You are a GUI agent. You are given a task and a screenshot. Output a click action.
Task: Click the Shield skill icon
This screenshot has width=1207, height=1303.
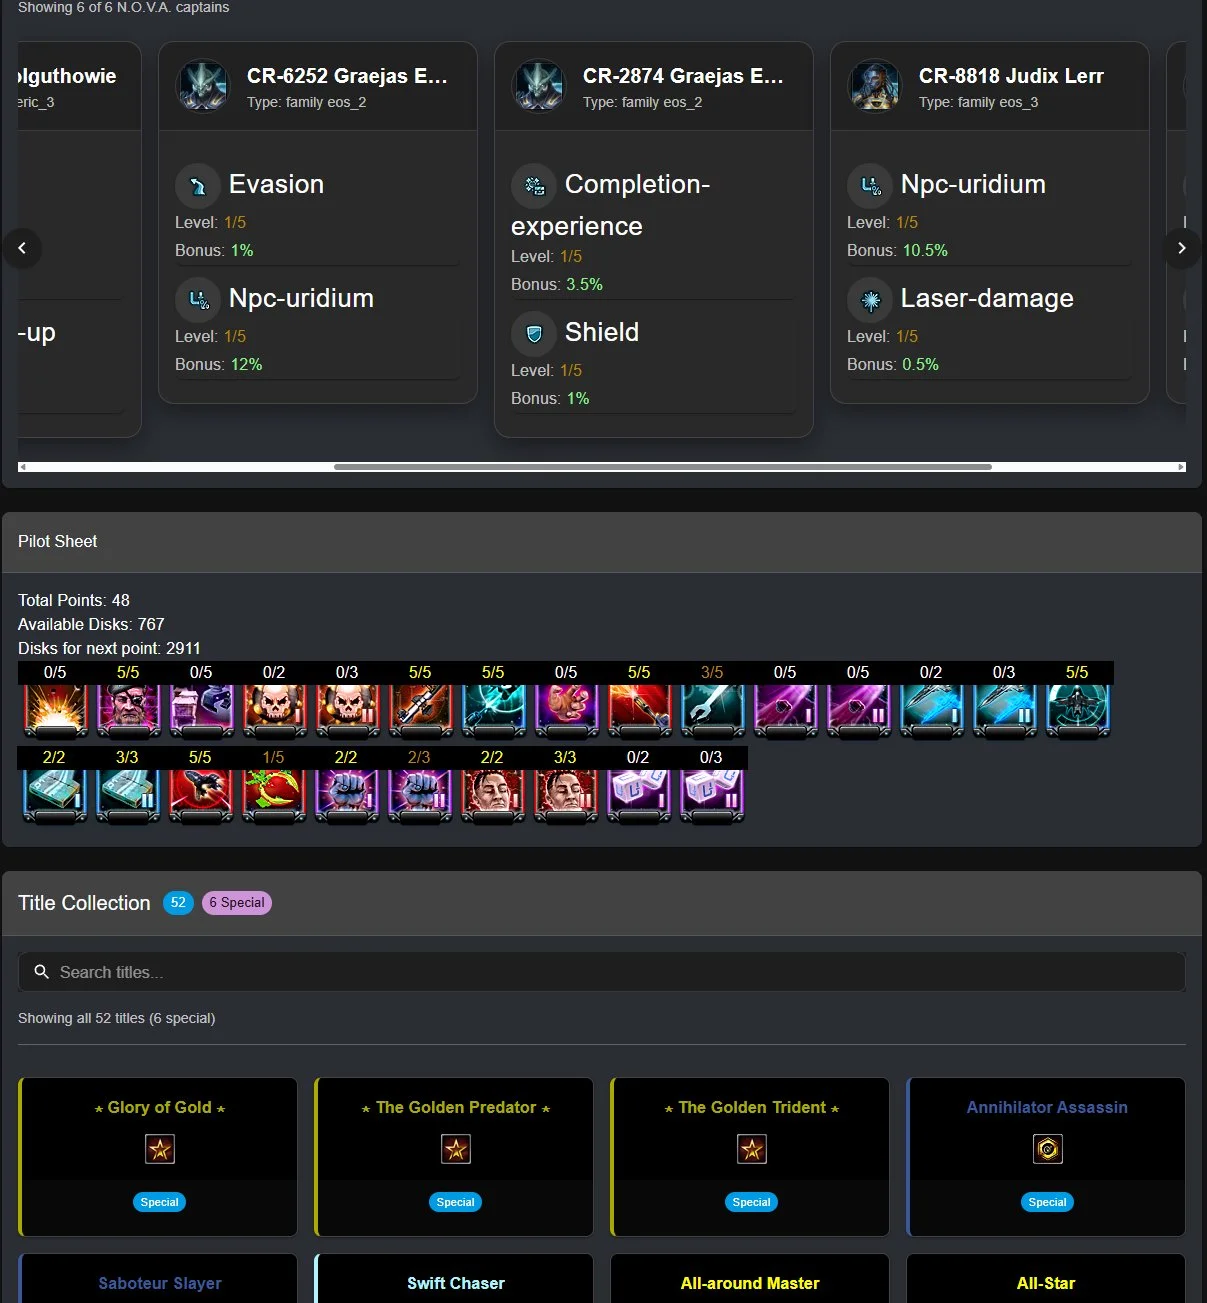coord(534,333)
